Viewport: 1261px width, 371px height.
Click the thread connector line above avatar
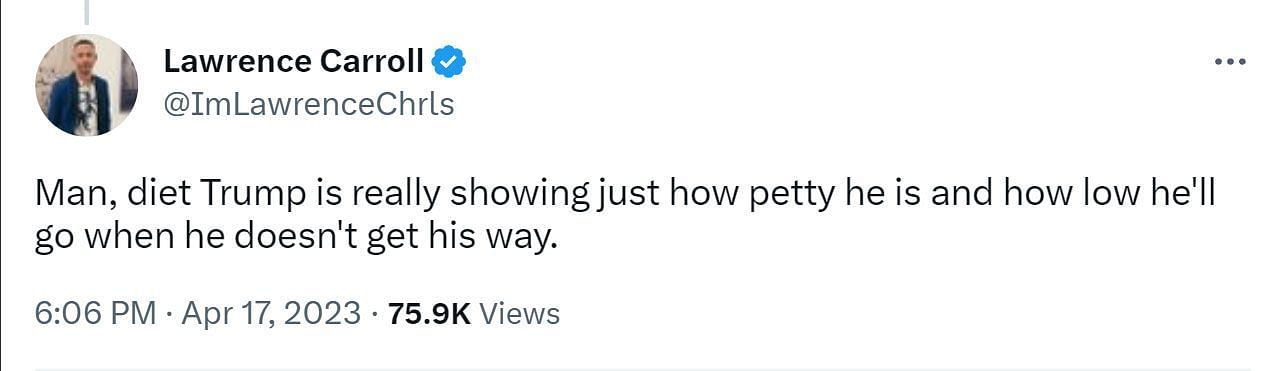(x=86, y=12)
